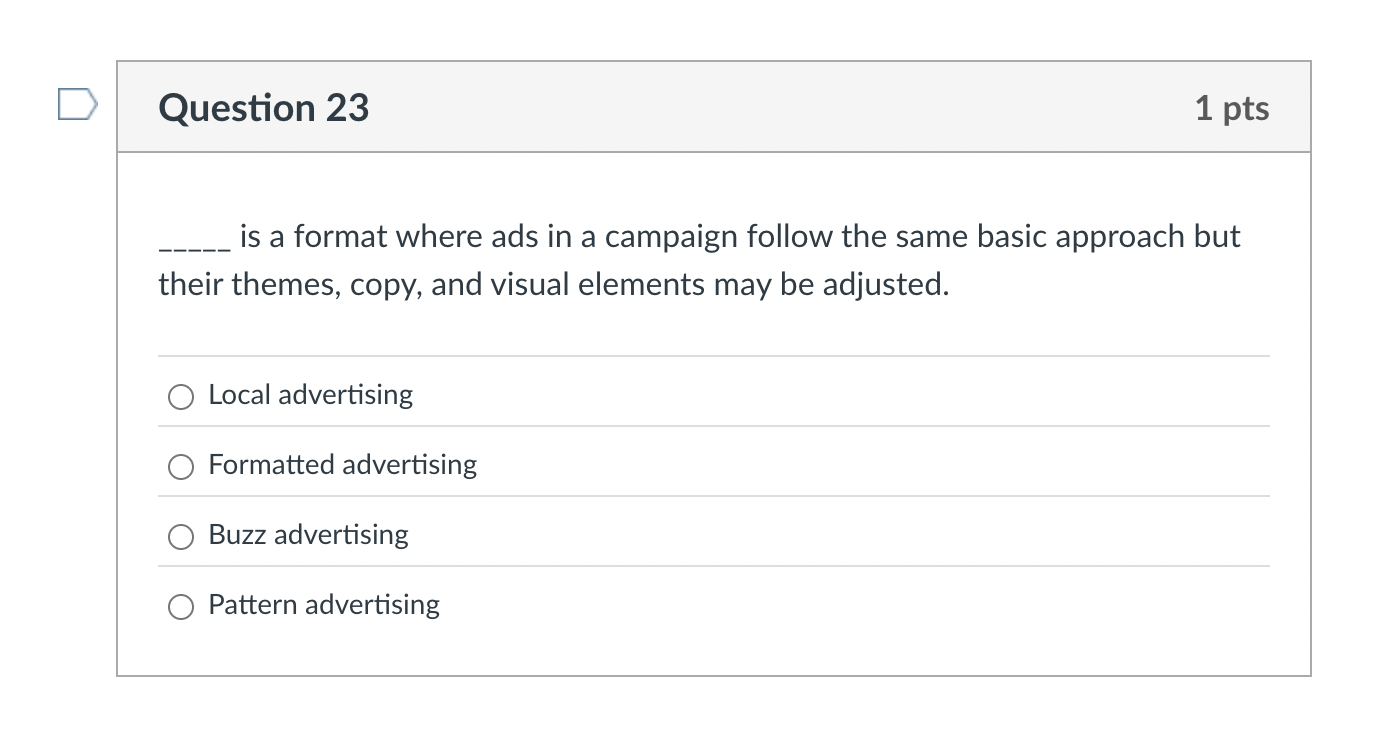Image resolution: width=1389 pixels, height=734 pixels.
Task: Select the Local advertising radio button
Action: click(x=180, y=397)
